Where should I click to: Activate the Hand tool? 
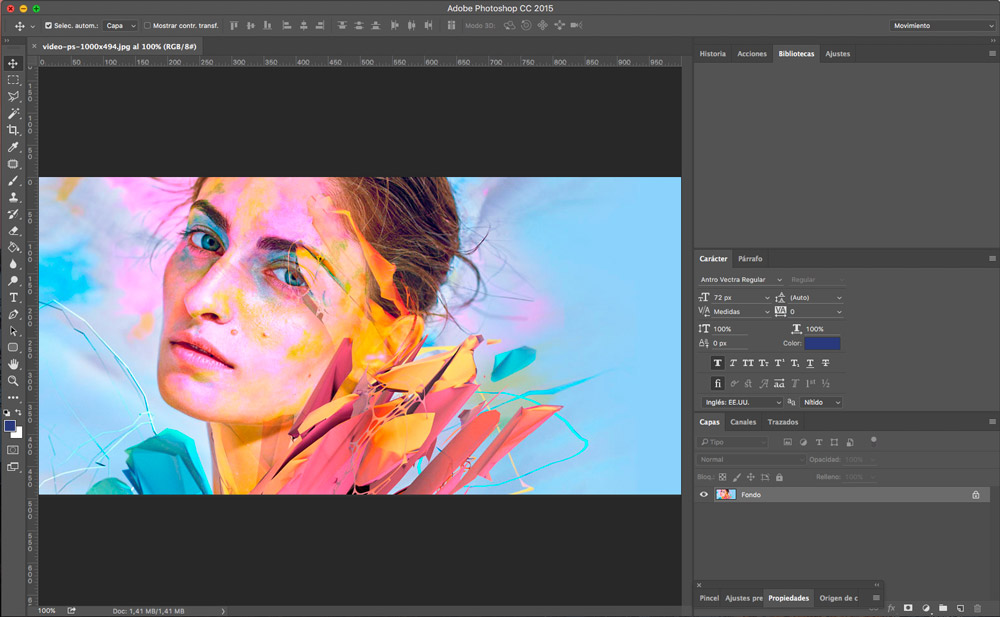pos(13,364)
